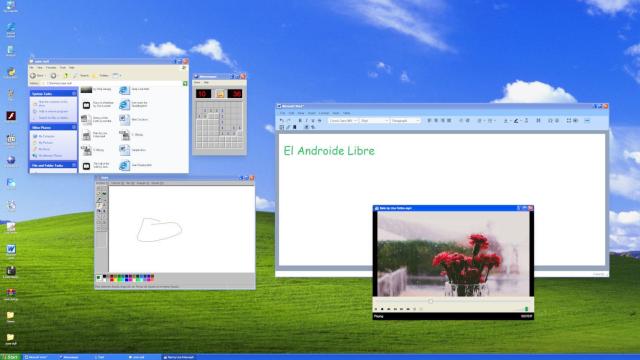The image size is (640, 360).
Task: Click Back button in Explorer window
Action: 37,76
